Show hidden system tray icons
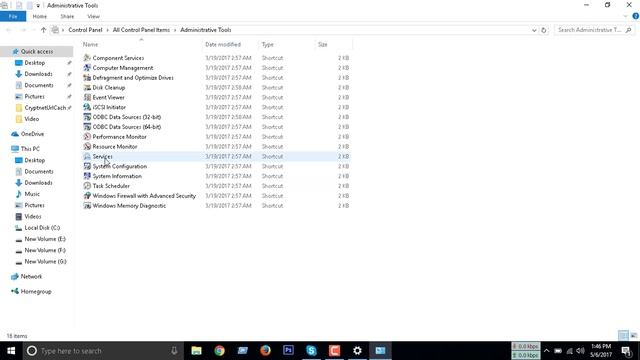 (547, 351)
